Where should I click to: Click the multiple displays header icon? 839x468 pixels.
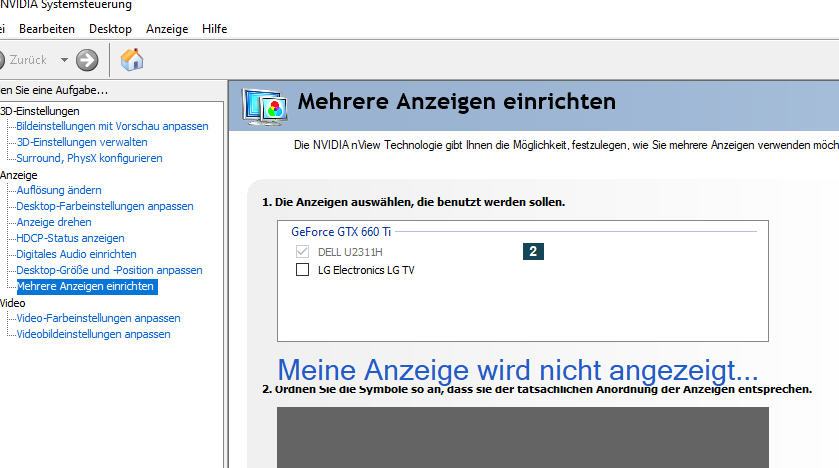[x=264, y=107]
